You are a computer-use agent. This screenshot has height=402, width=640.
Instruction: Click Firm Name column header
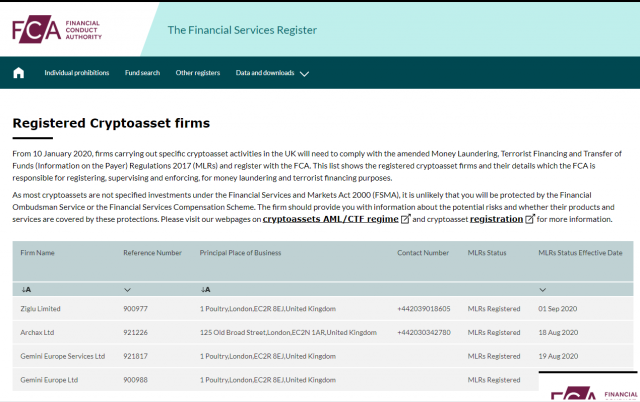(38, 253)
